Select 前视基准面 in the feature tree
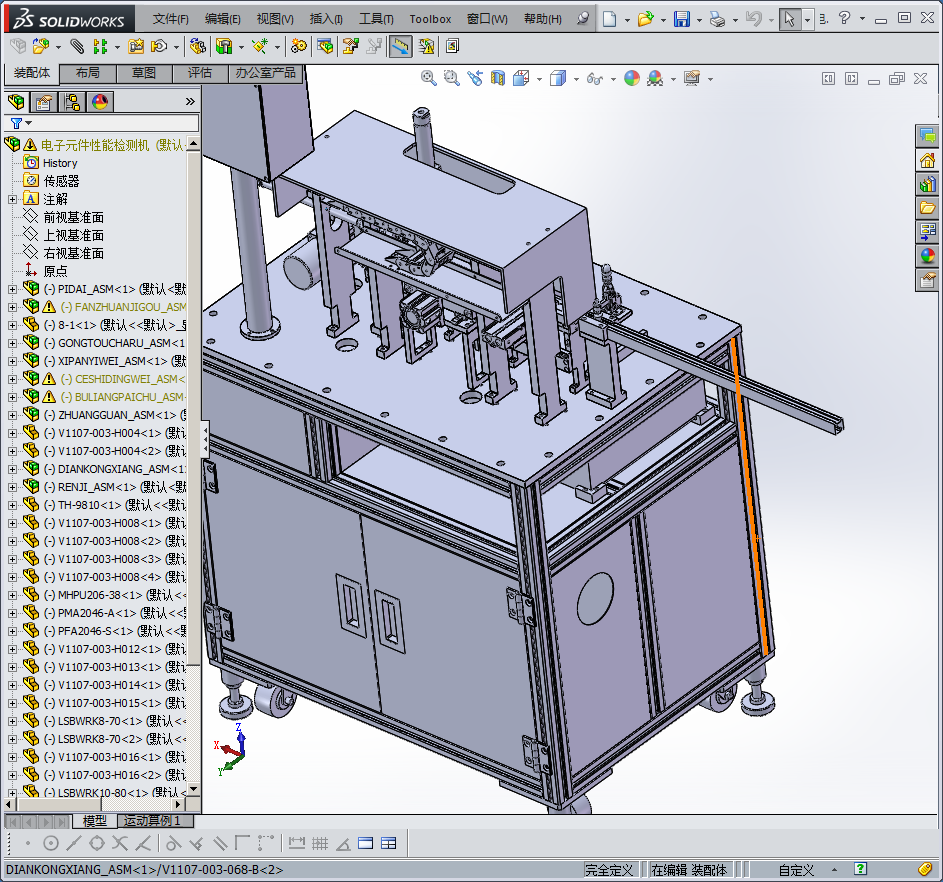Viewport: 943px width, 882px height. [73, 217]
